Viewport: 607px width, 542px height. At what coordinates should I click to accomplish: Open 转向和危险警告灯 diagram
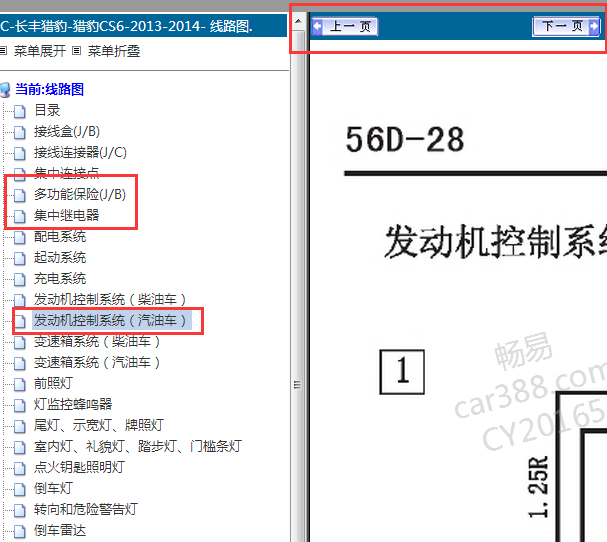coord(86,509)
